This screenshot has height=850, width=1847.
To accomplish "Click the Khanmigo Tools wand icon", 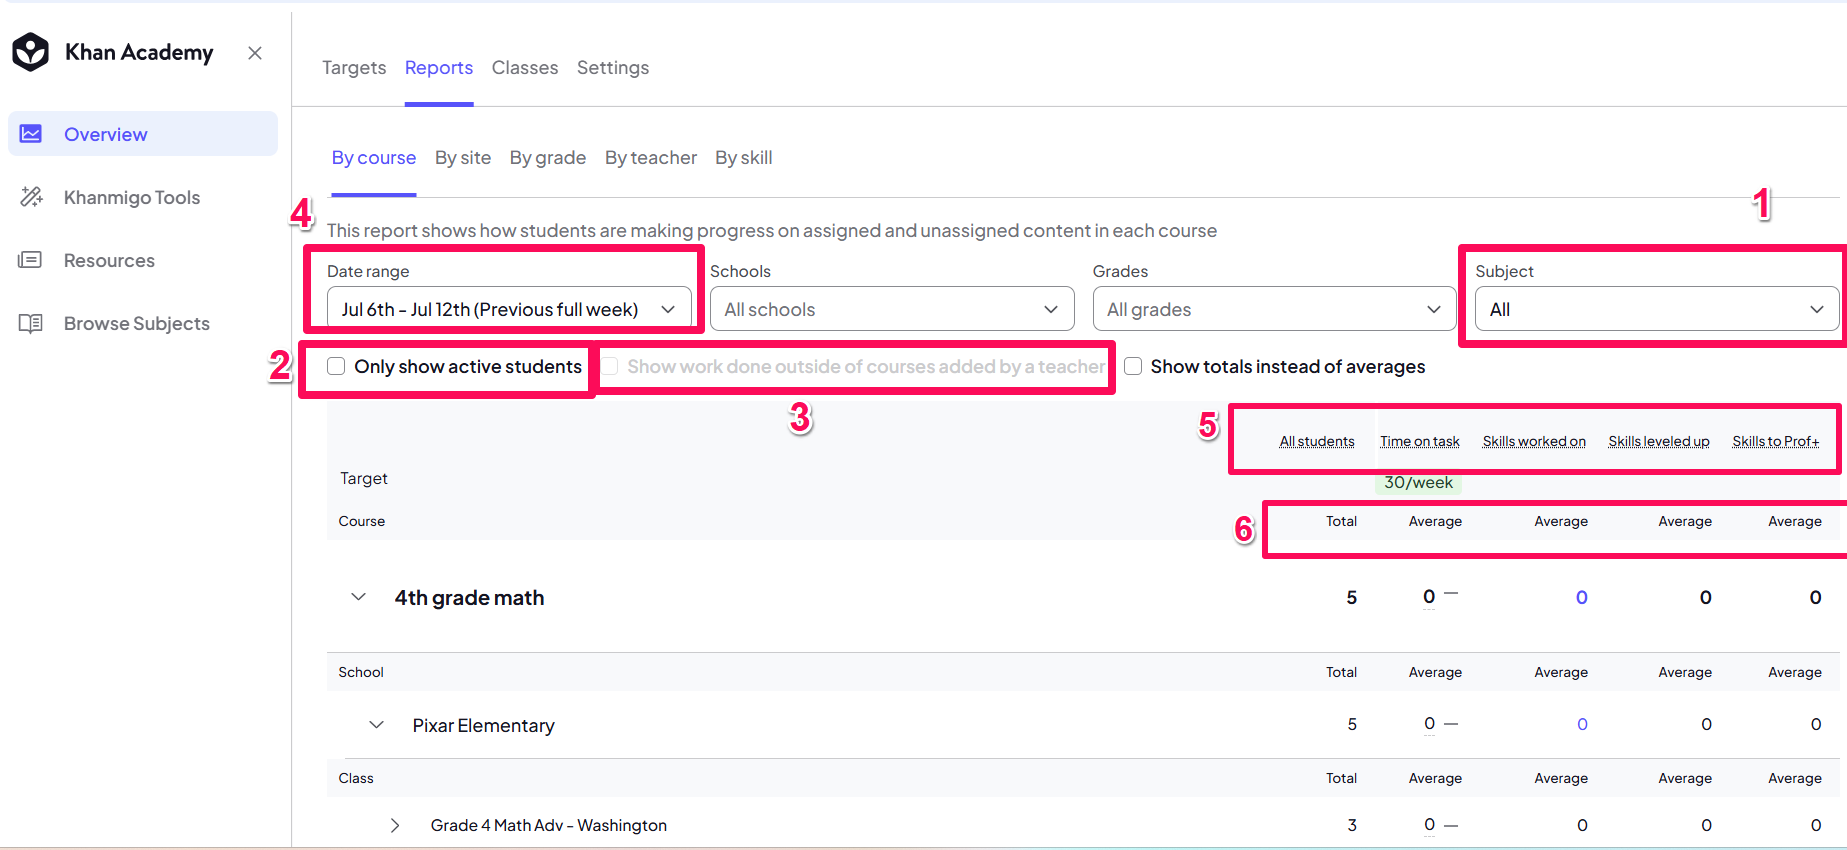I will click(31, 197).
